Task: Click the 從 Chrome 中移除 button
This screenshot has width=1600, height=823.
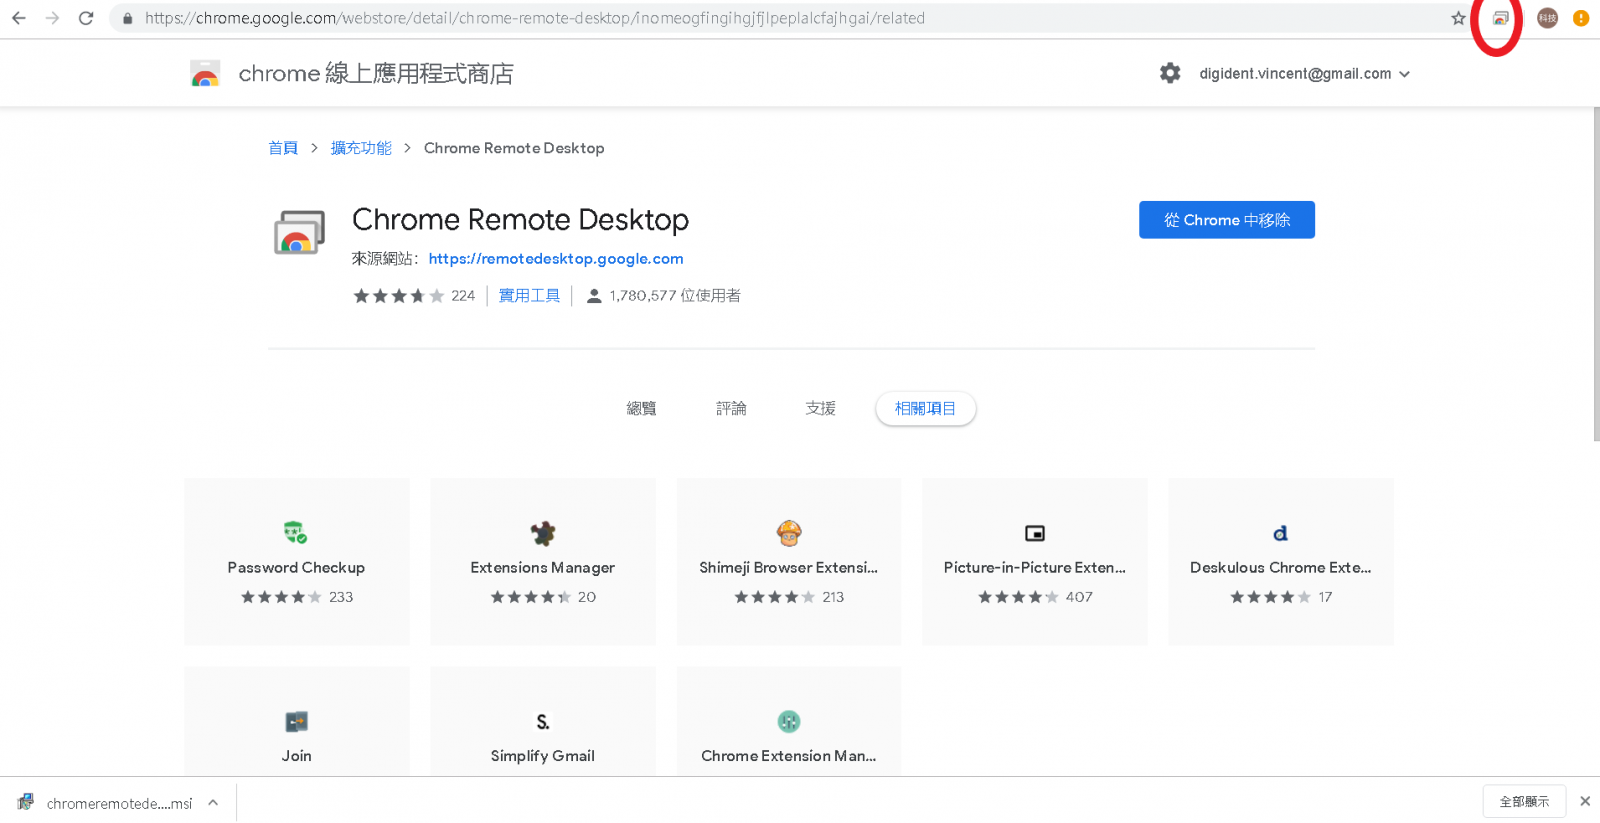Action: pos(1227,220)
